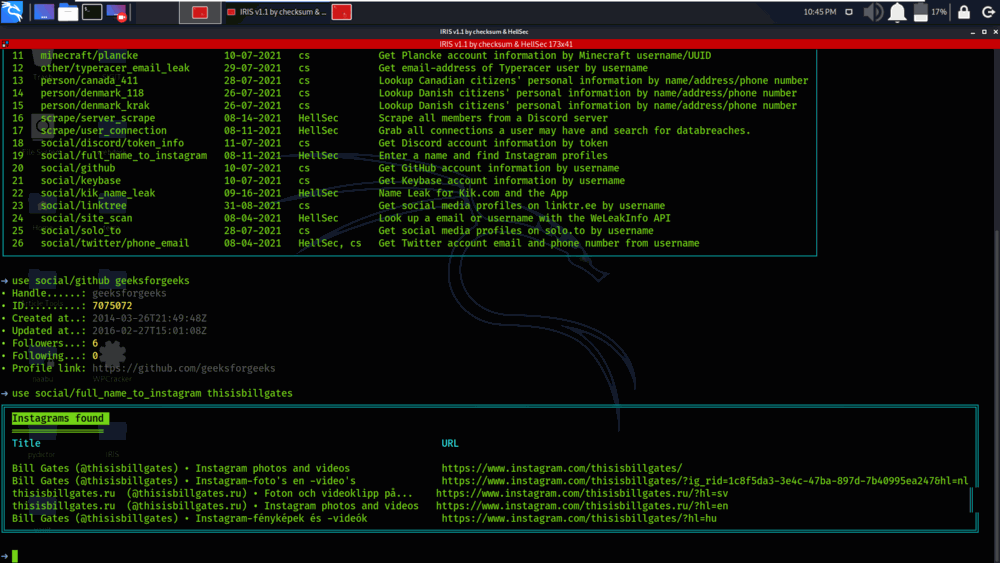Click module person/canada_411

pos(89,80)
